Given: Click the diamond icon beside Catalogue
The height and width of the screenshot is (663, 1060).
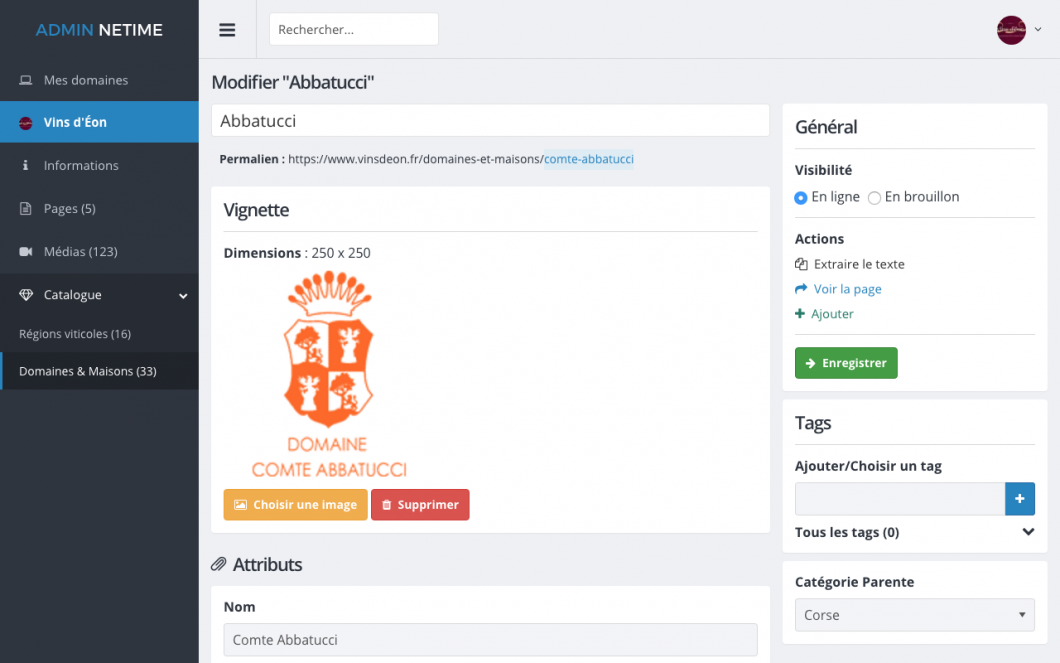Looking at the screenshot, I should point(26,295).
